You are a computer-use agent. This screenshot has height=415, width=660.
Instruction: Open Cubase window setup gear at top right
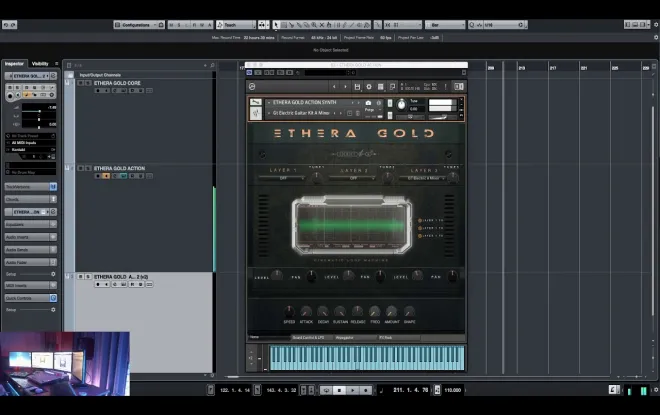coord(656,25)
